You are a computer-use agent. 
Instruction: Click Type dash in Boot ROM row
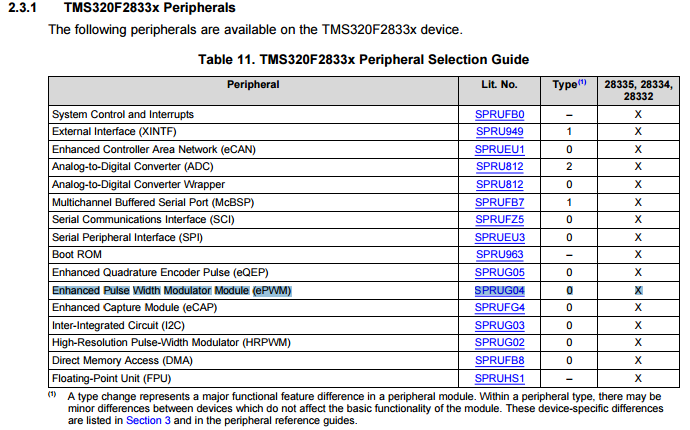coord(569,255)
